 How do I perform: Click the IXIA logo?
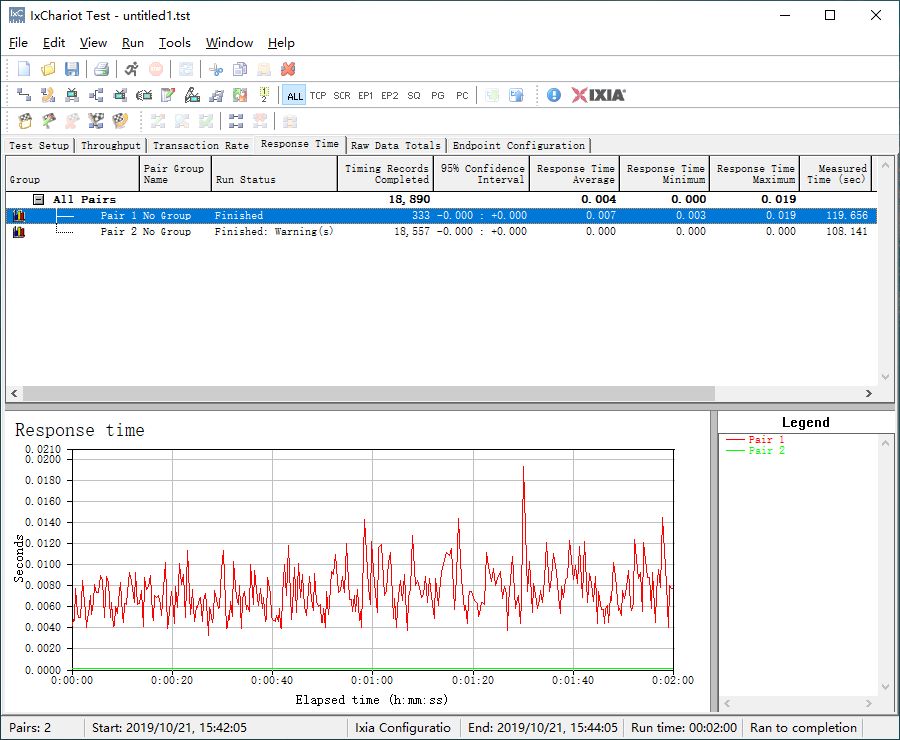tap(598, 95)
